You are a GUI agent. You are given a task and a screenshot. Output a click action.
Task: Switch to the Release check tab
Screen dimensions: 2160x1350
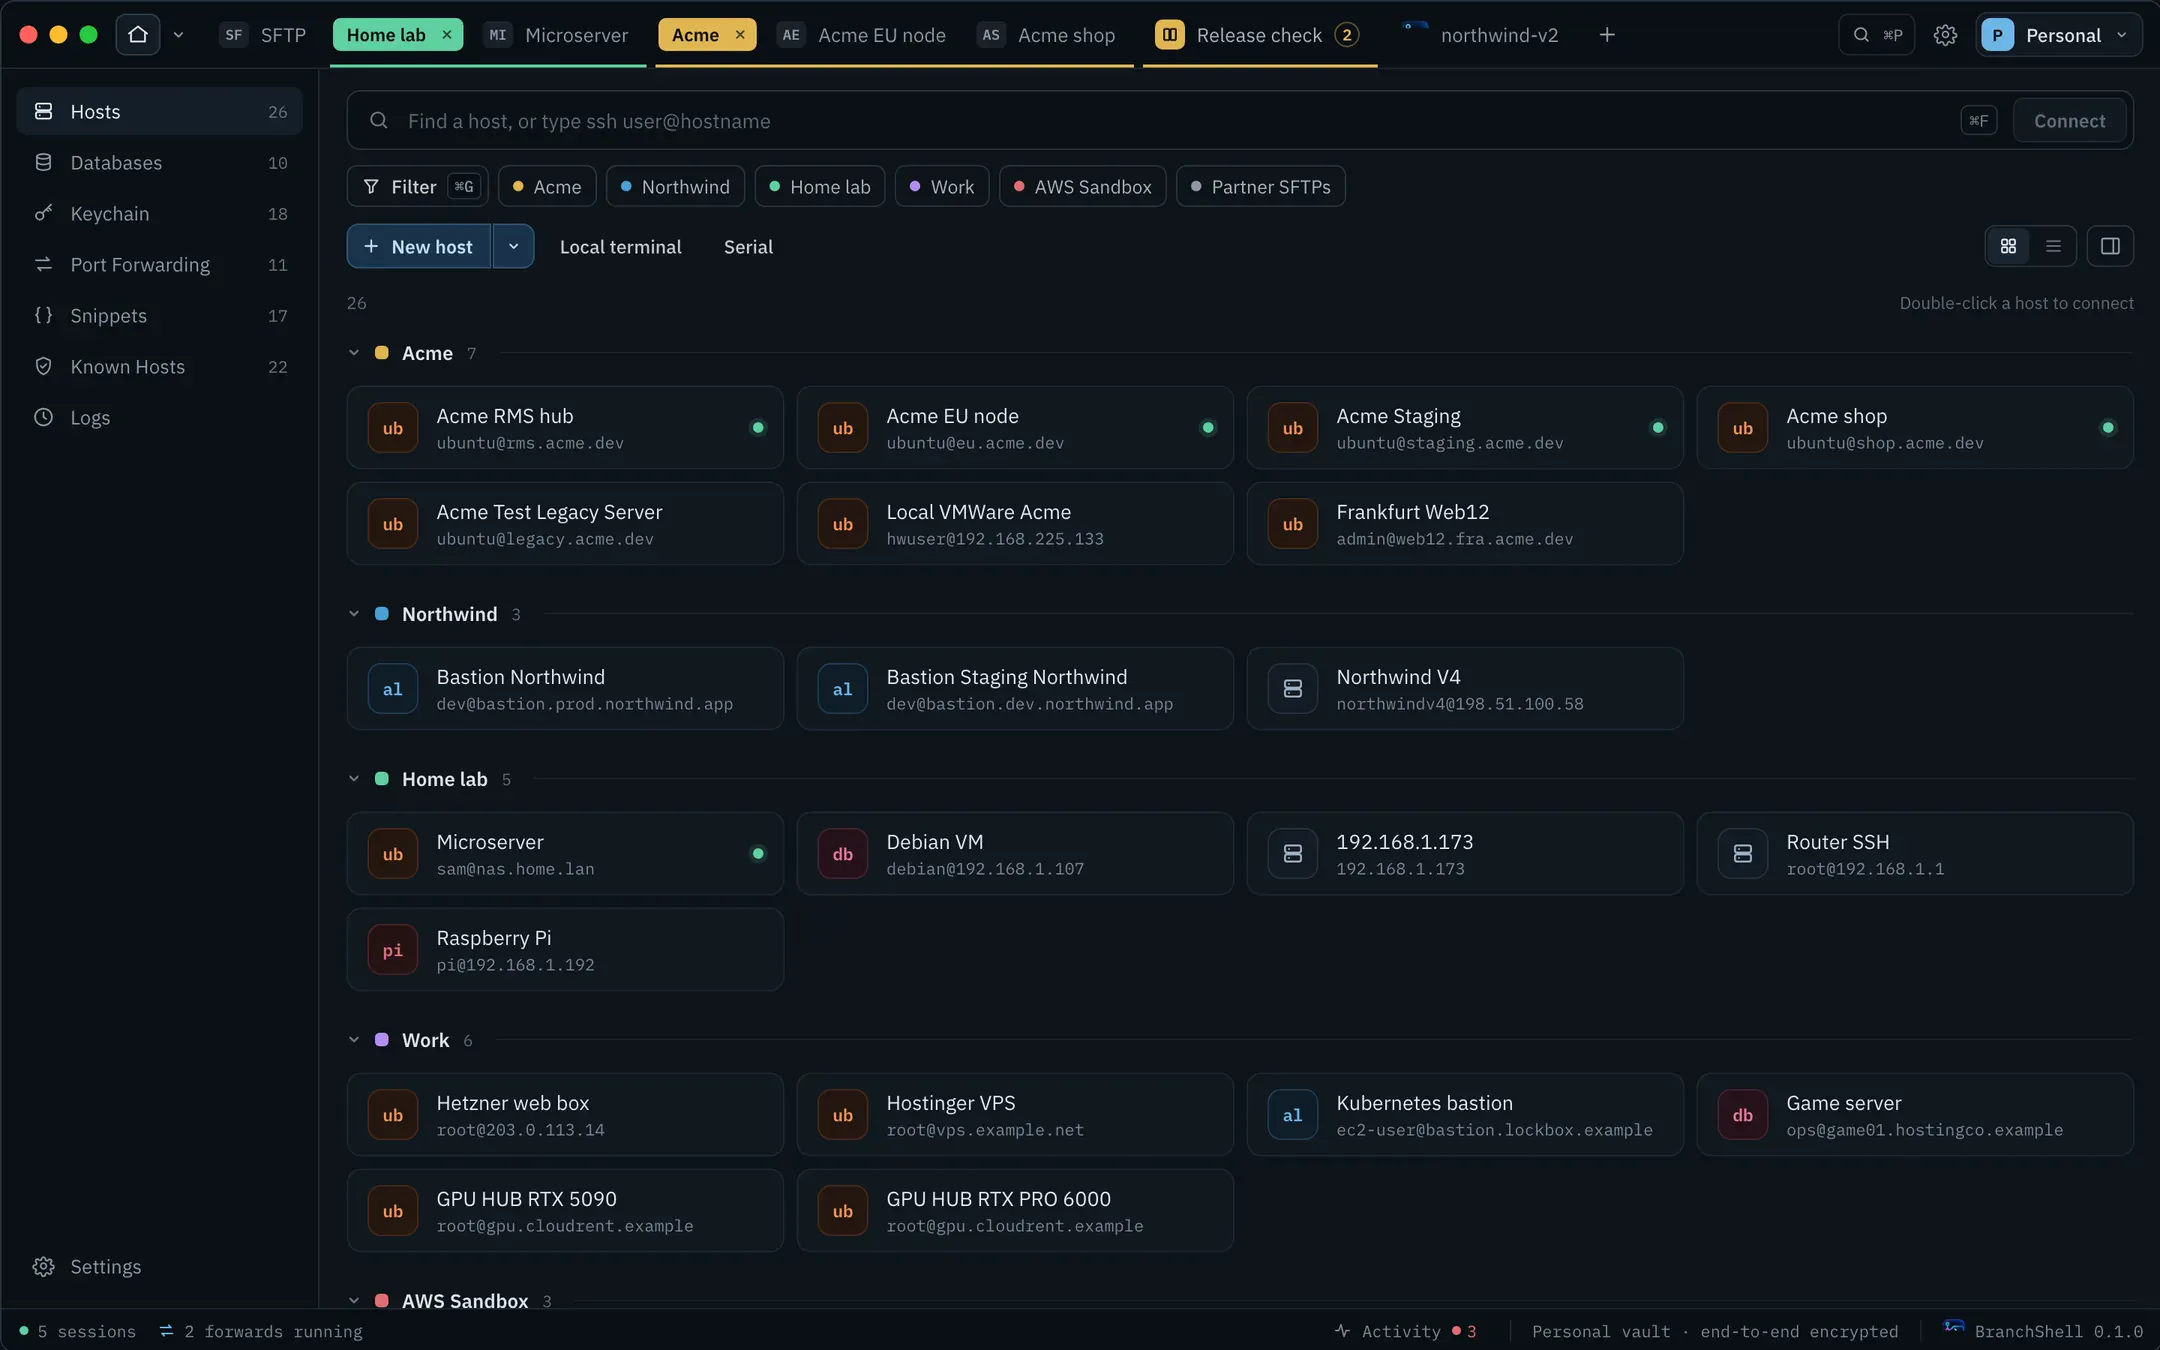point(1259,35)
